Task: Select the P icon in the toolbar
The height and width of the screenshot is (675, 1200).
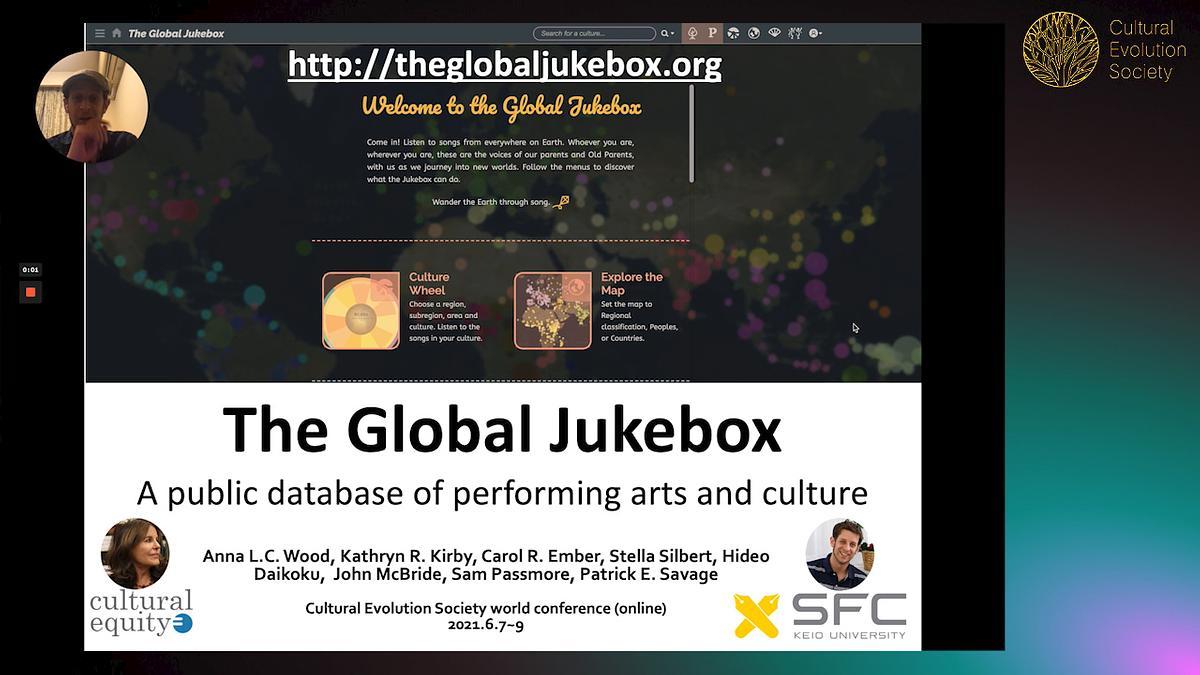Action: click(x=712, y=33)
